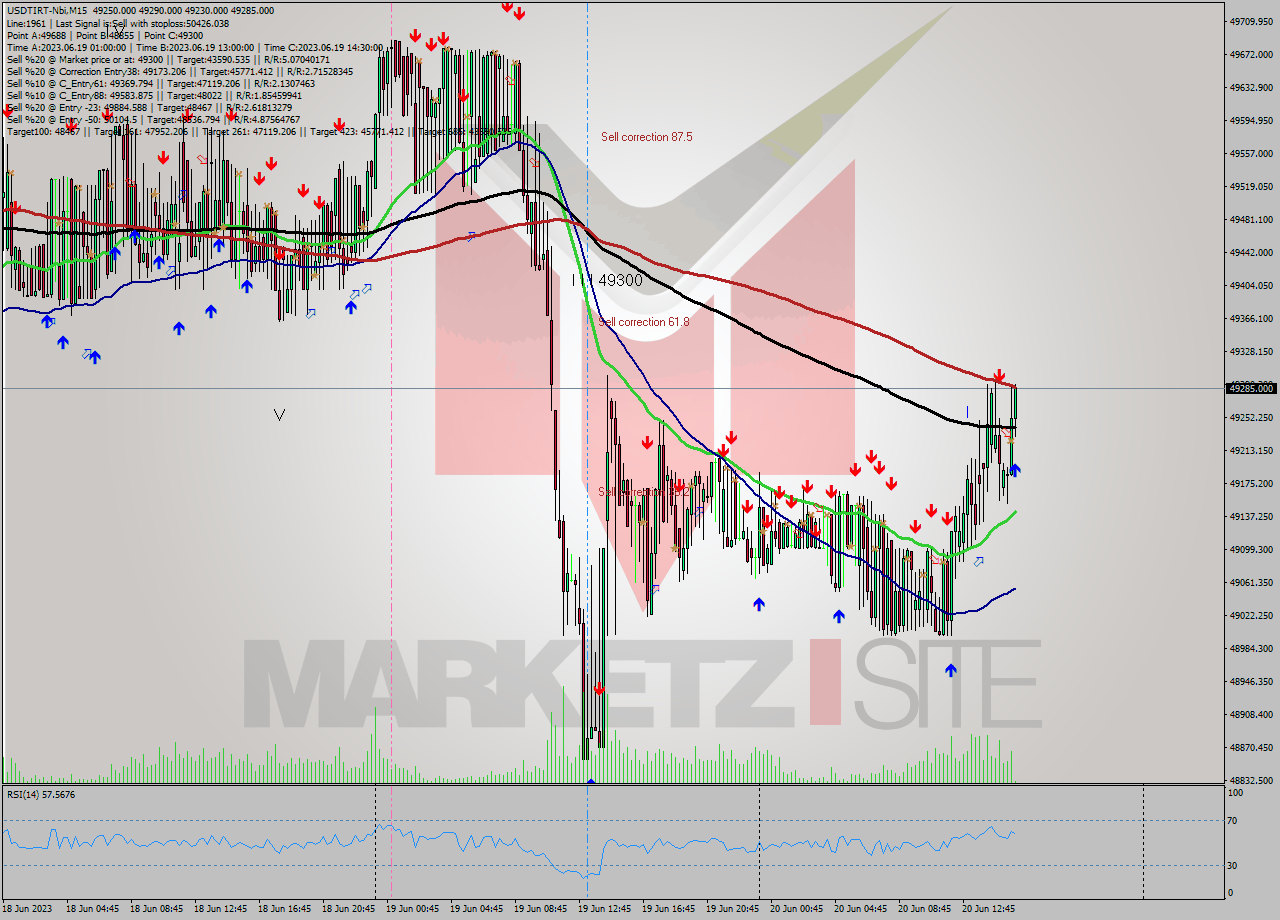This screenshot has width=1280, height=920.
Task: Click the 49213.150 price axis label
Action: (x=1249, y=450)
